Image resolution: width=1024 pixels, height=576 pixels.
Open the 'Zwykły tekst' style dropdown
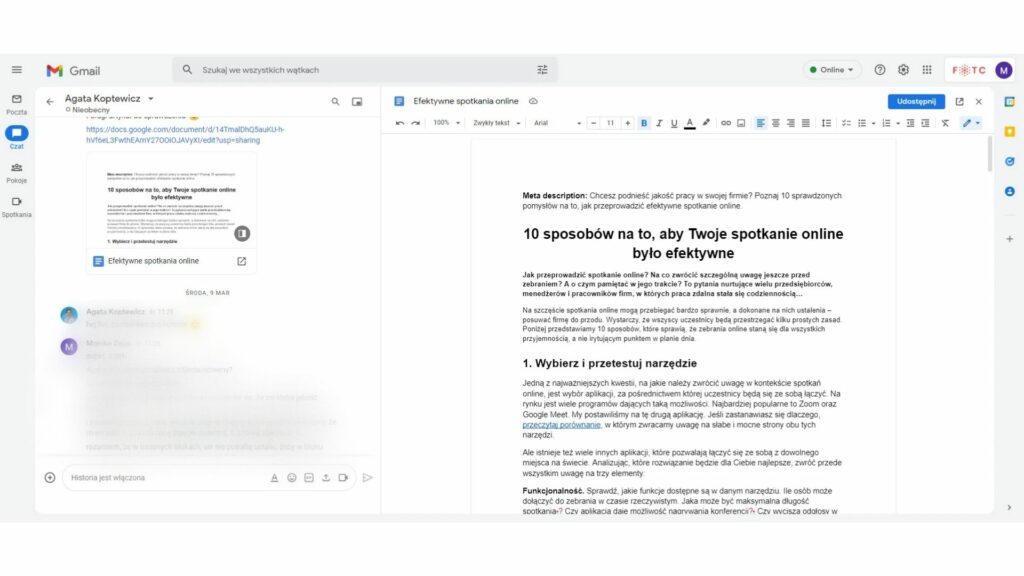click(496, 123)
